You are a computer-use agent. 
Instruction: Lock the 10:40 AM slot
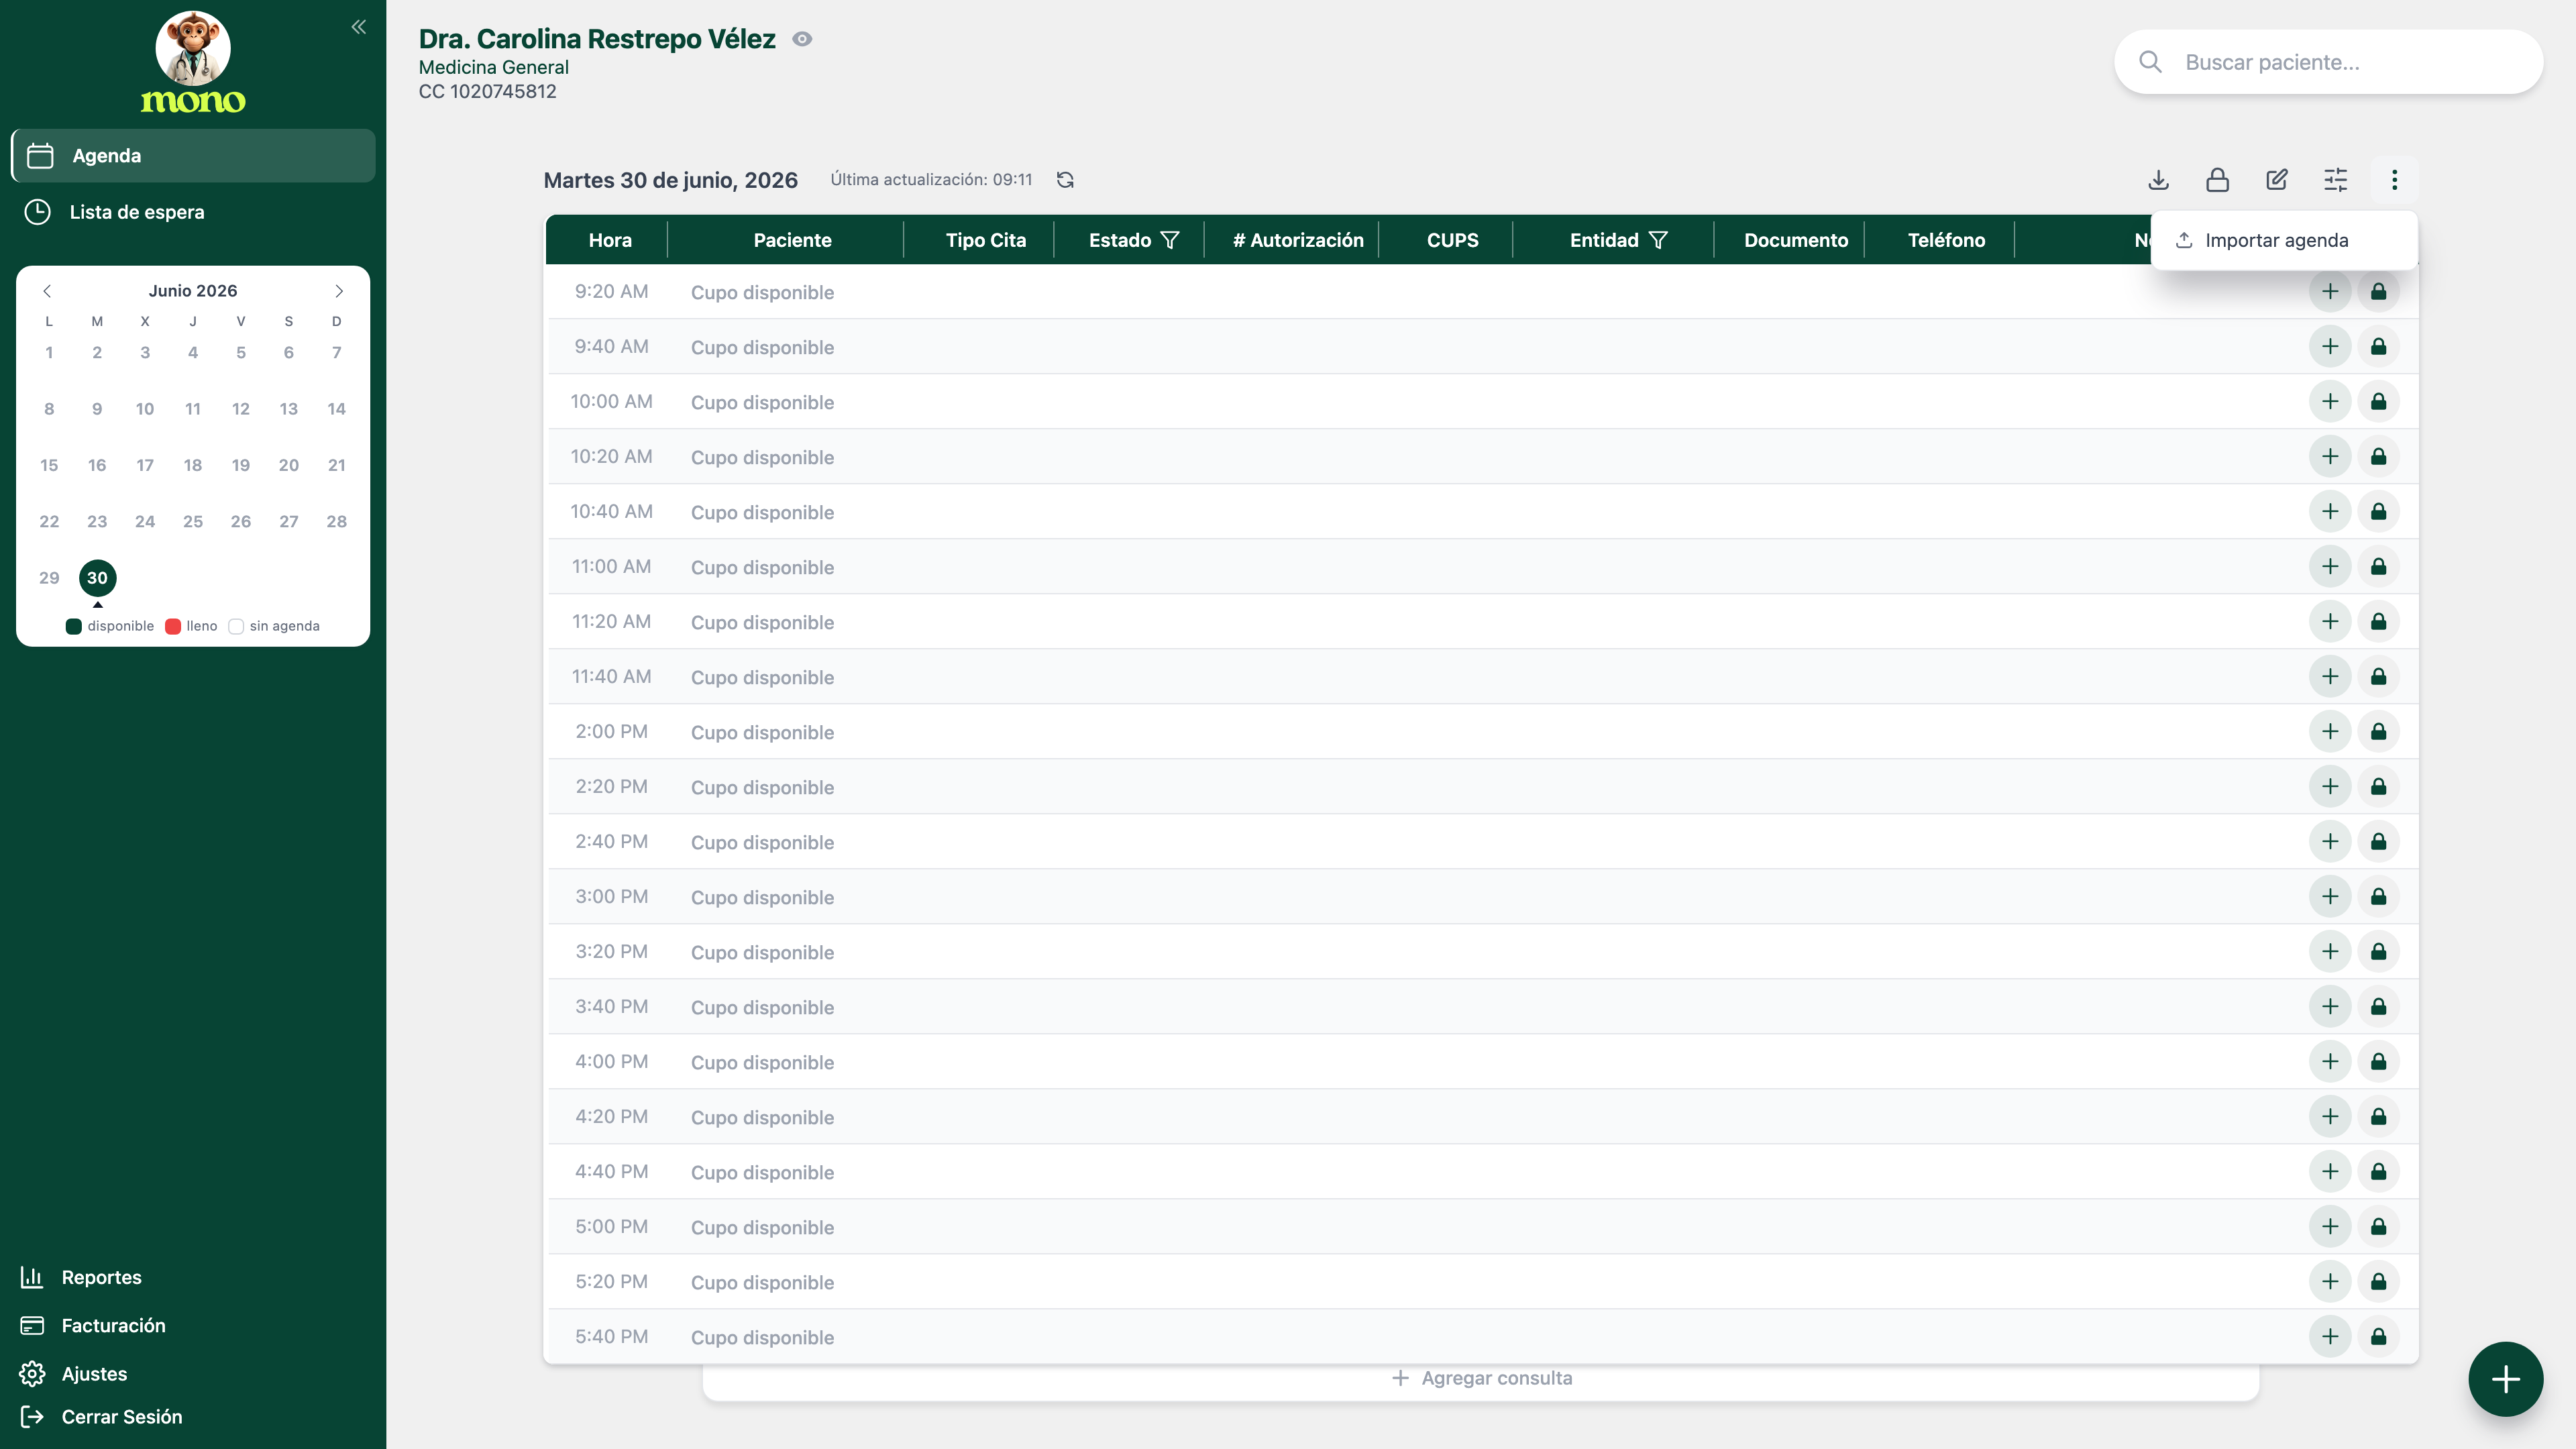[2379, 511]
